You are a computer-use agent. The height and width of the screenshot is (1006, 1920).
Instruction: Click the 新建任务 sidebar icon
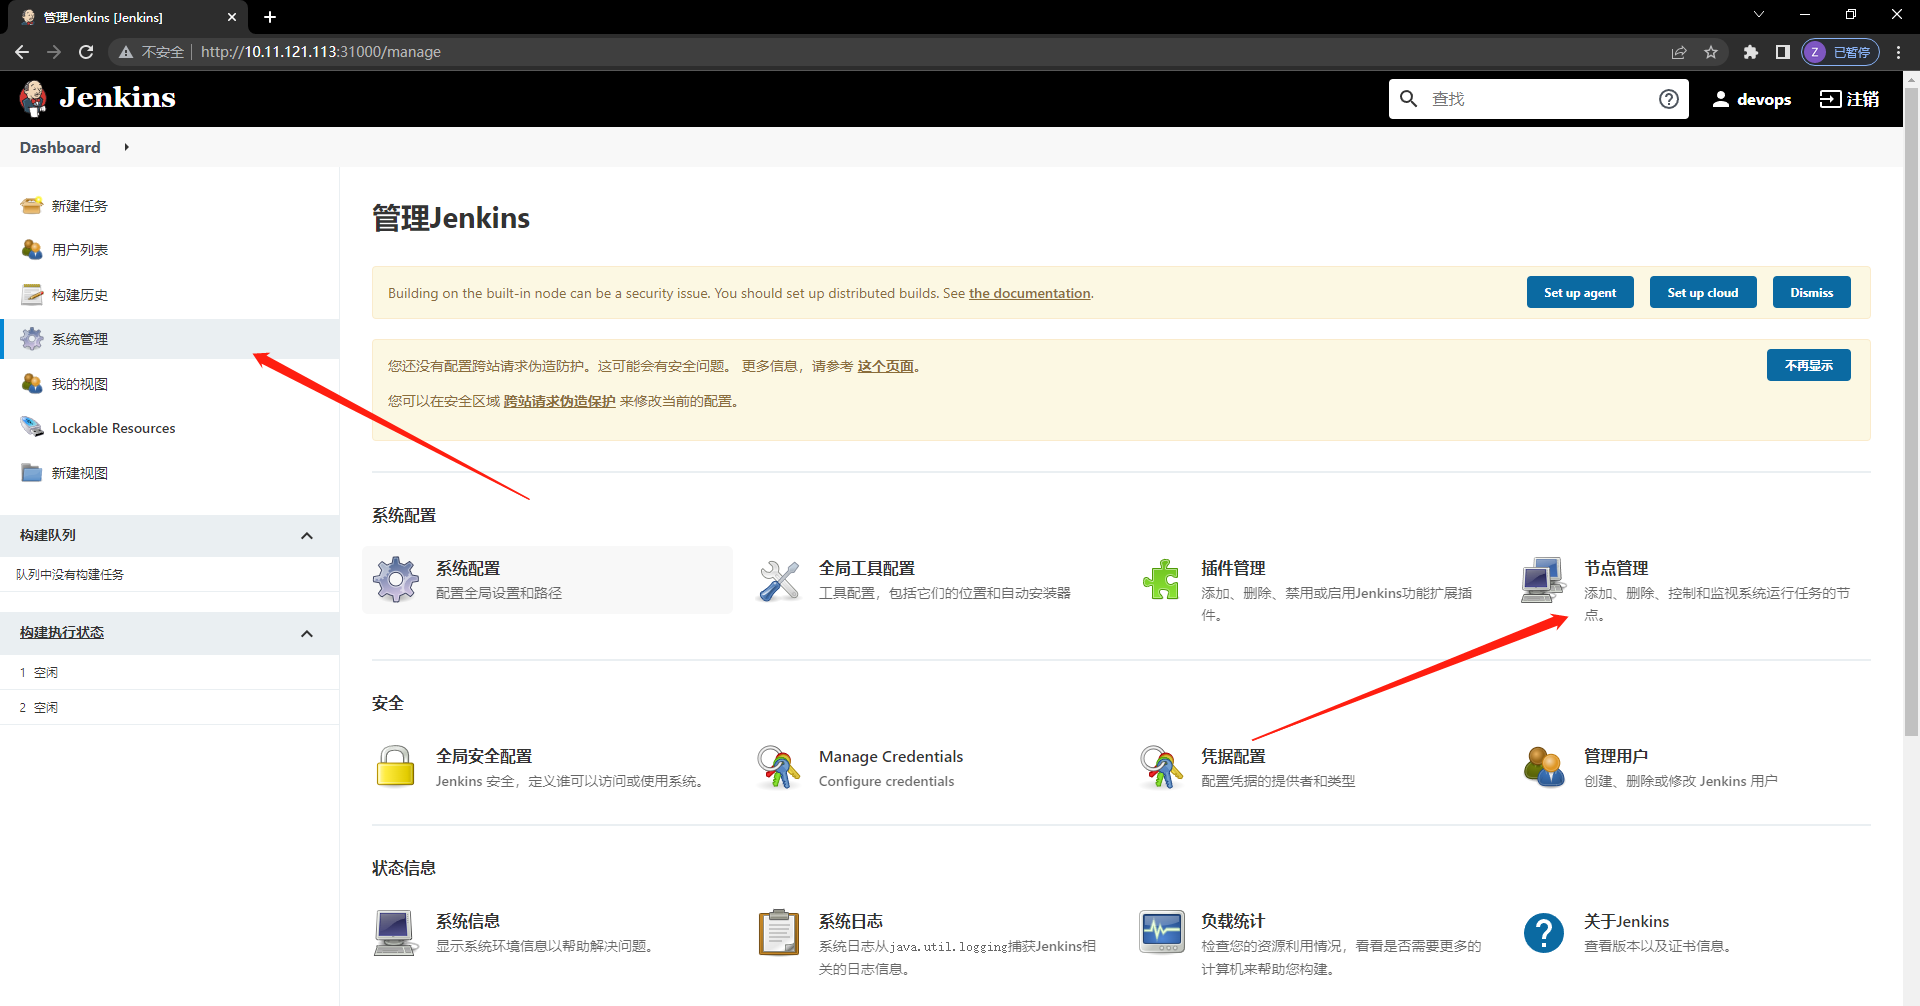[x=32, y=206]
